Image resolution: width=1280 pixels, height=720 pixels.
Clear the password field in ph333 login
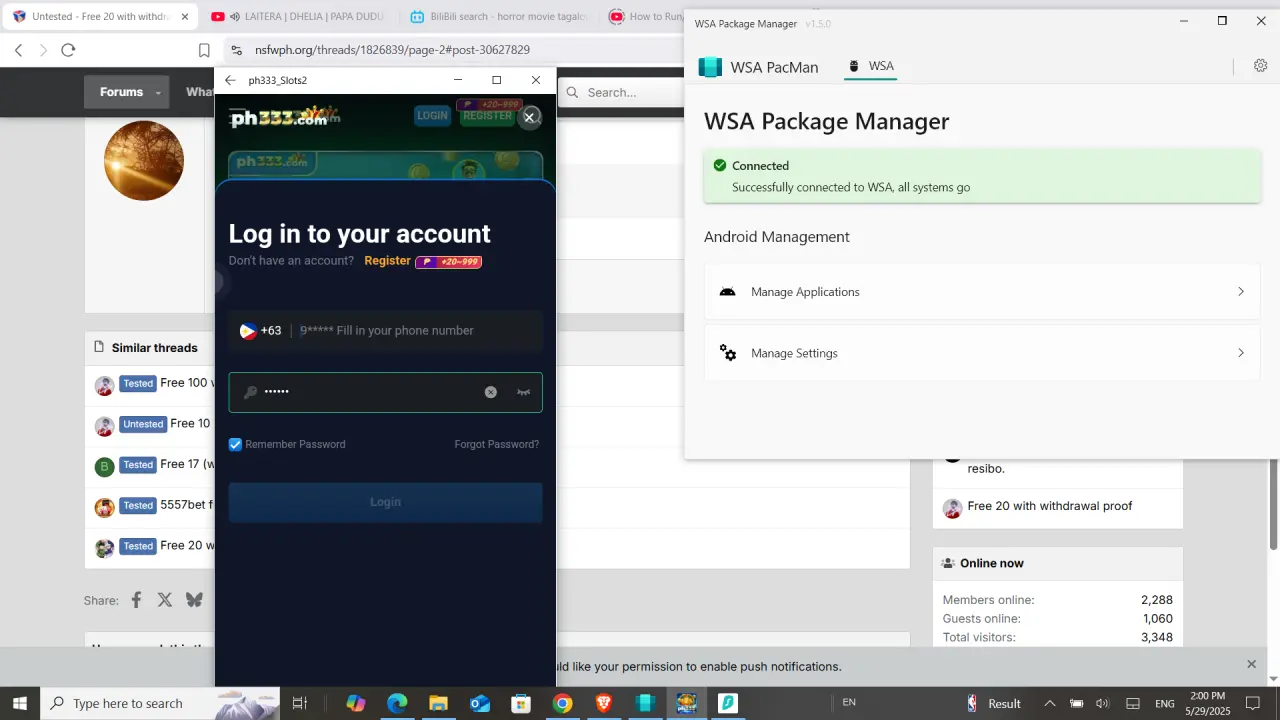coord(491,392)
